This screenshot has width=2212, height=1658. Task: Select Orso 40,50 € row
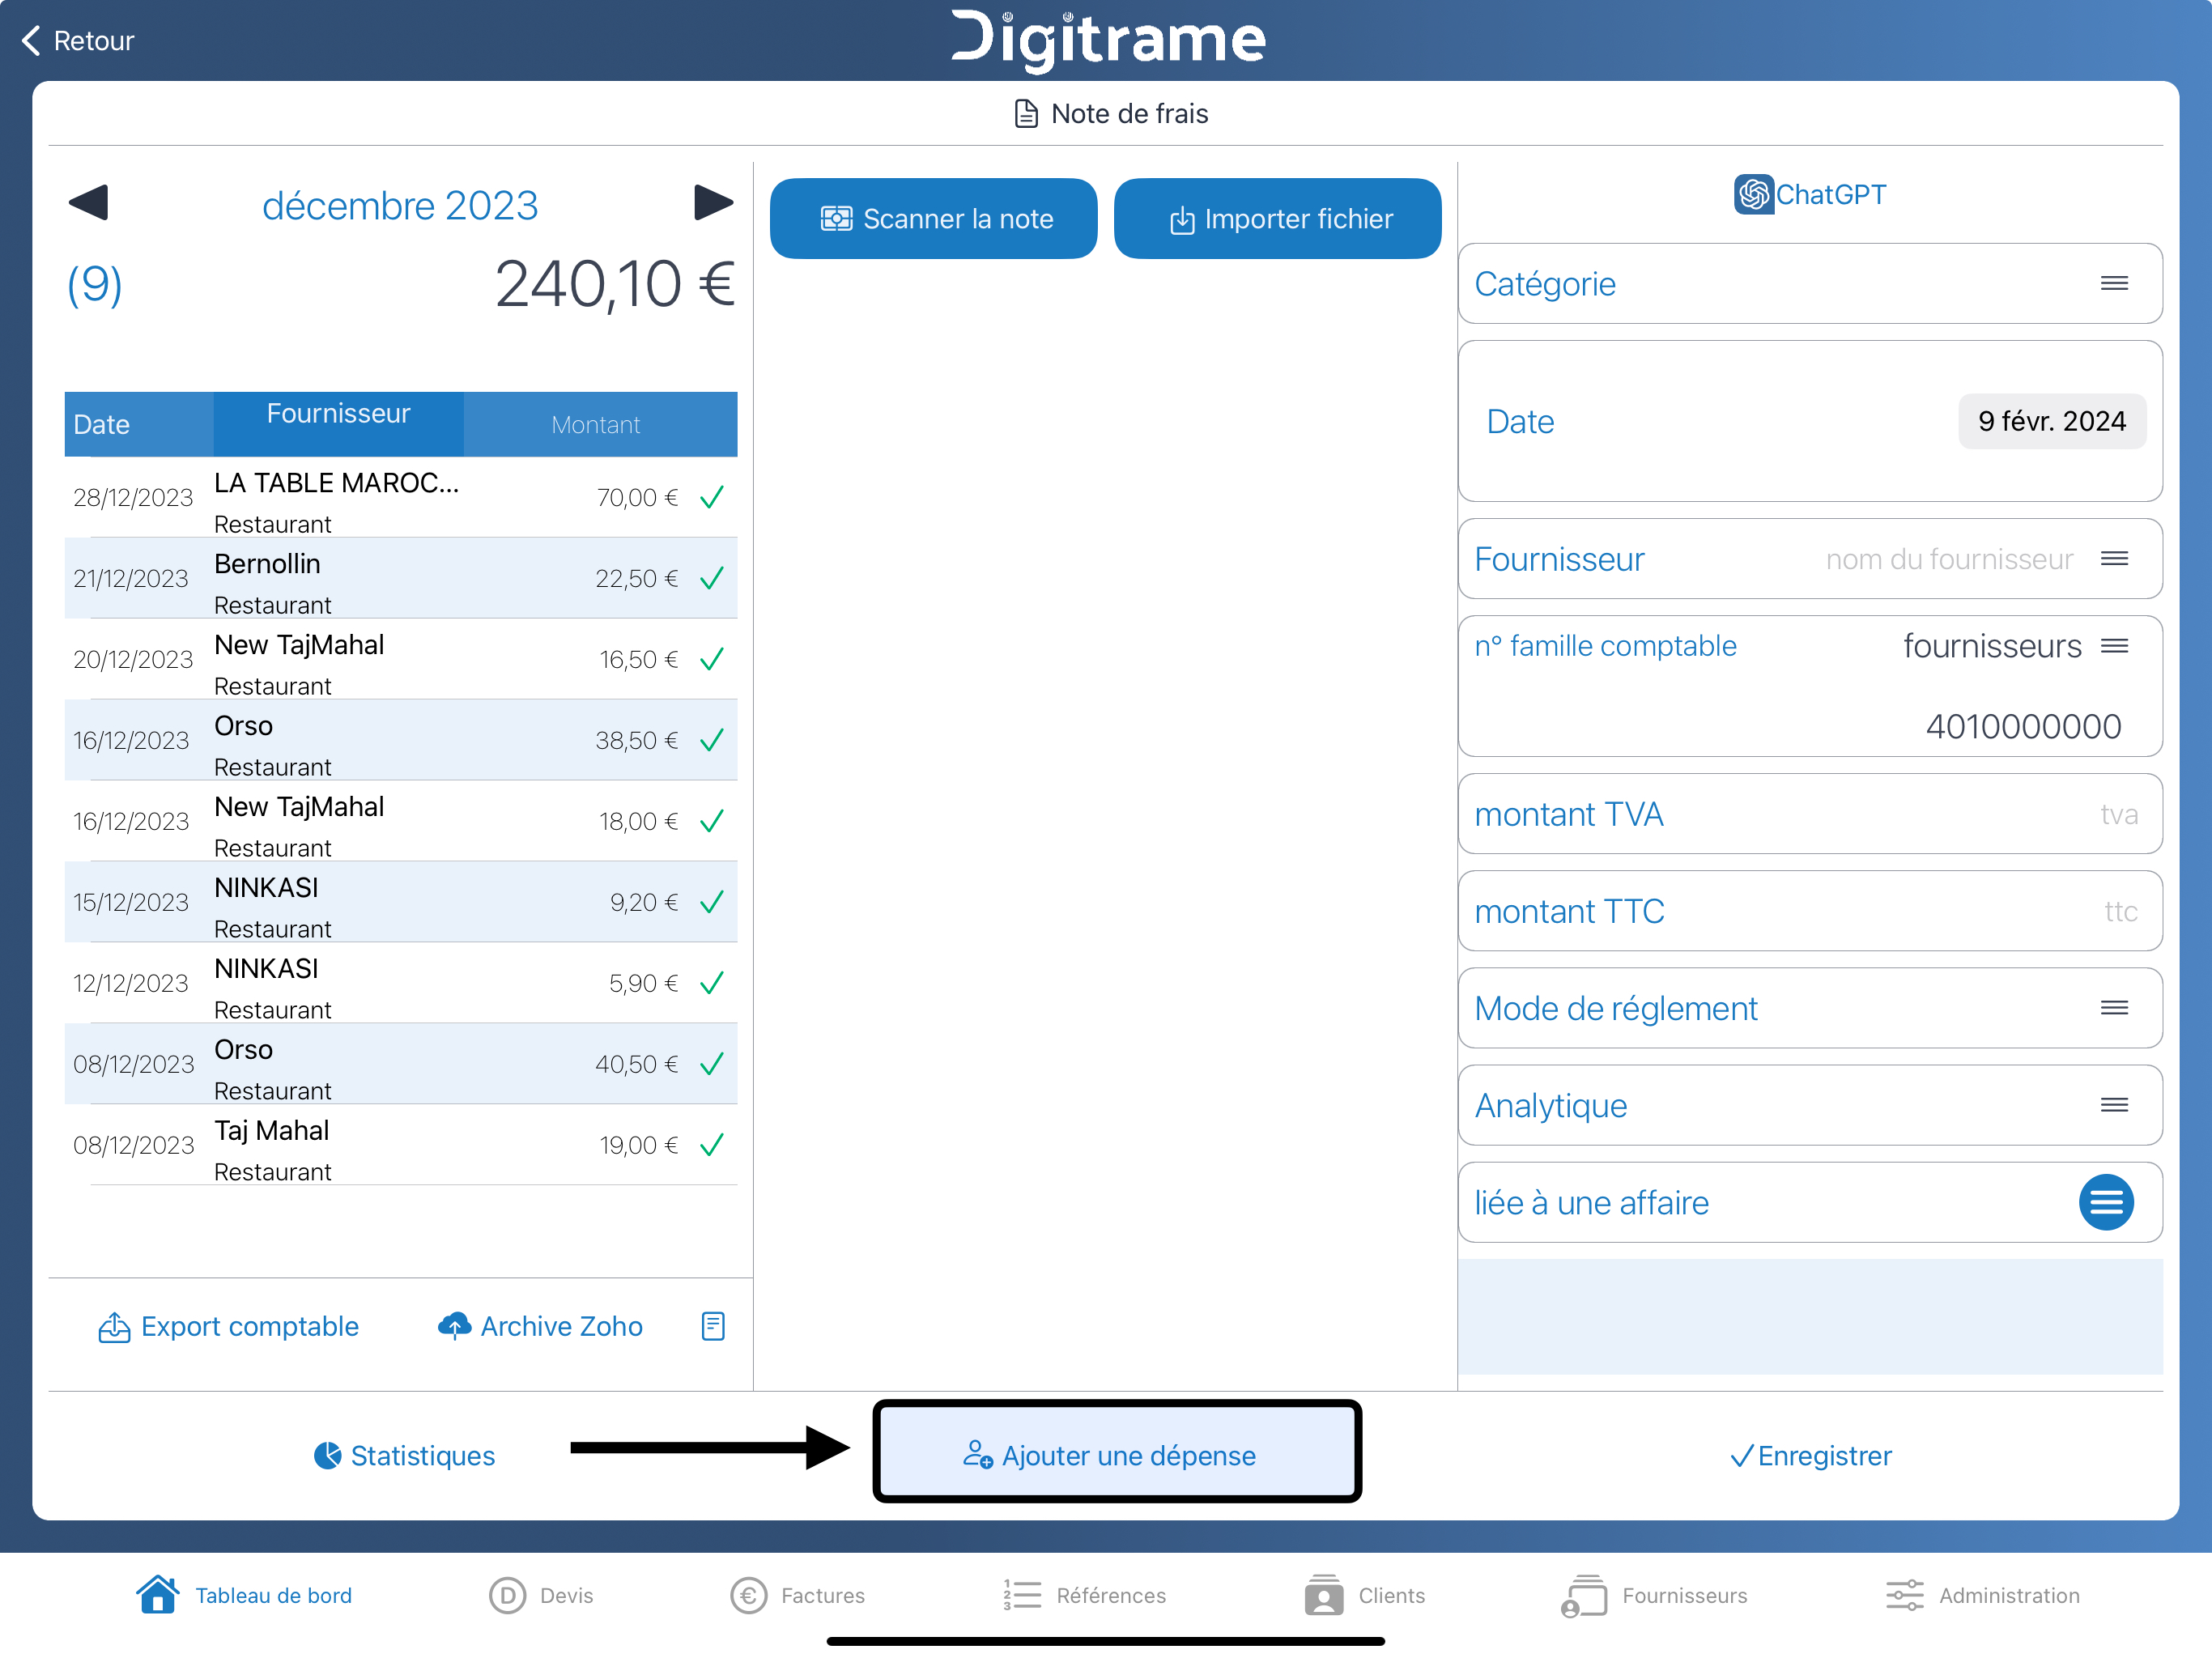pyautogui.click(x=401, y=1064)
